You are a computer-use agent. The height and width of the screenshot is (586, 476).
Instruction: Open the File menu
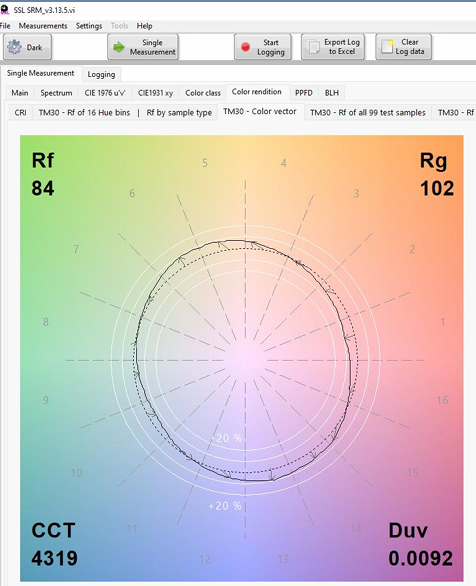(x=5, y=26)
